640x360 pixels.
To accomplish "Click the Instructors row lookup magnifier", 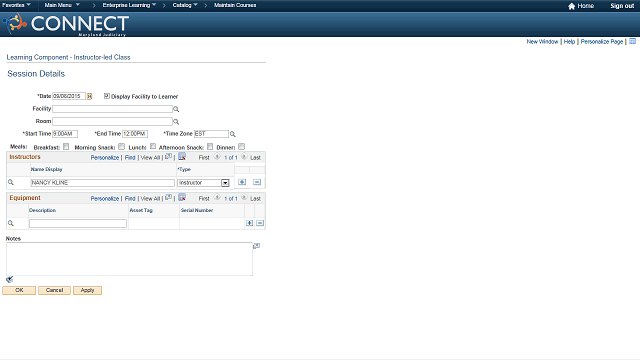I will (x=11, y=182).
